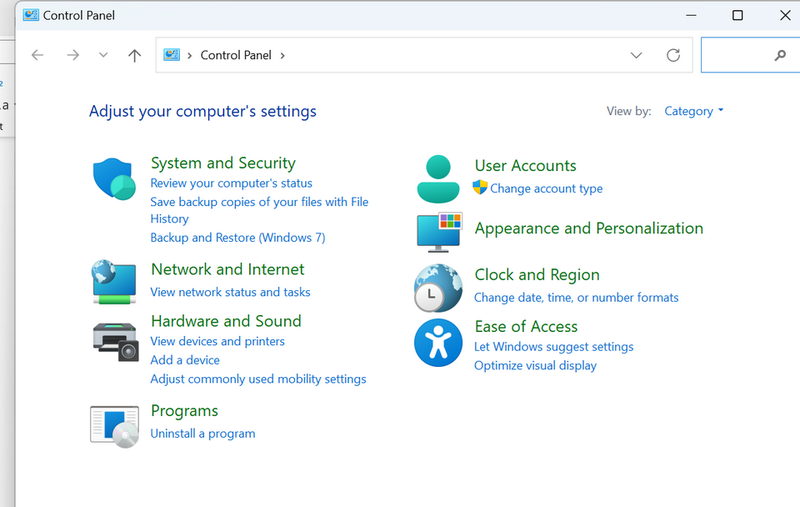This screenshot has height=507, width=800.
Task: Open System and Security category
Action: click(x=223, y=163)
